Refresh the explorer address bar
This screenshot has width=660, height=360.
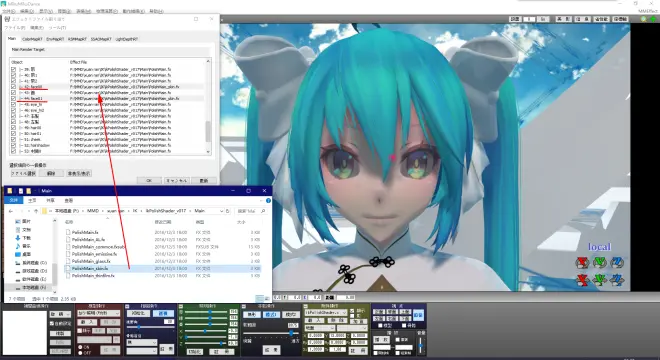228,211
